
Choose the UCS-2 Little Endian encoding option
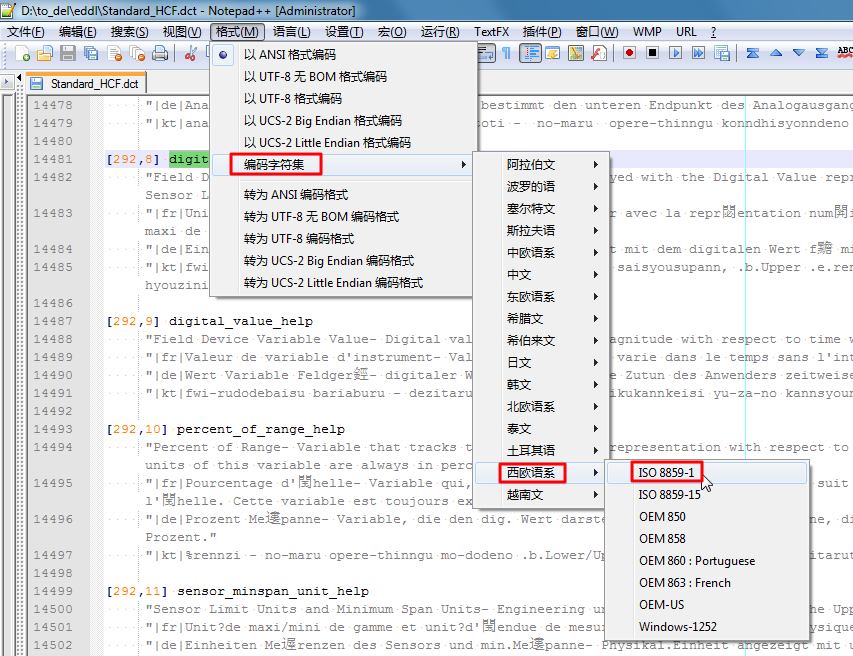point(327,142)
